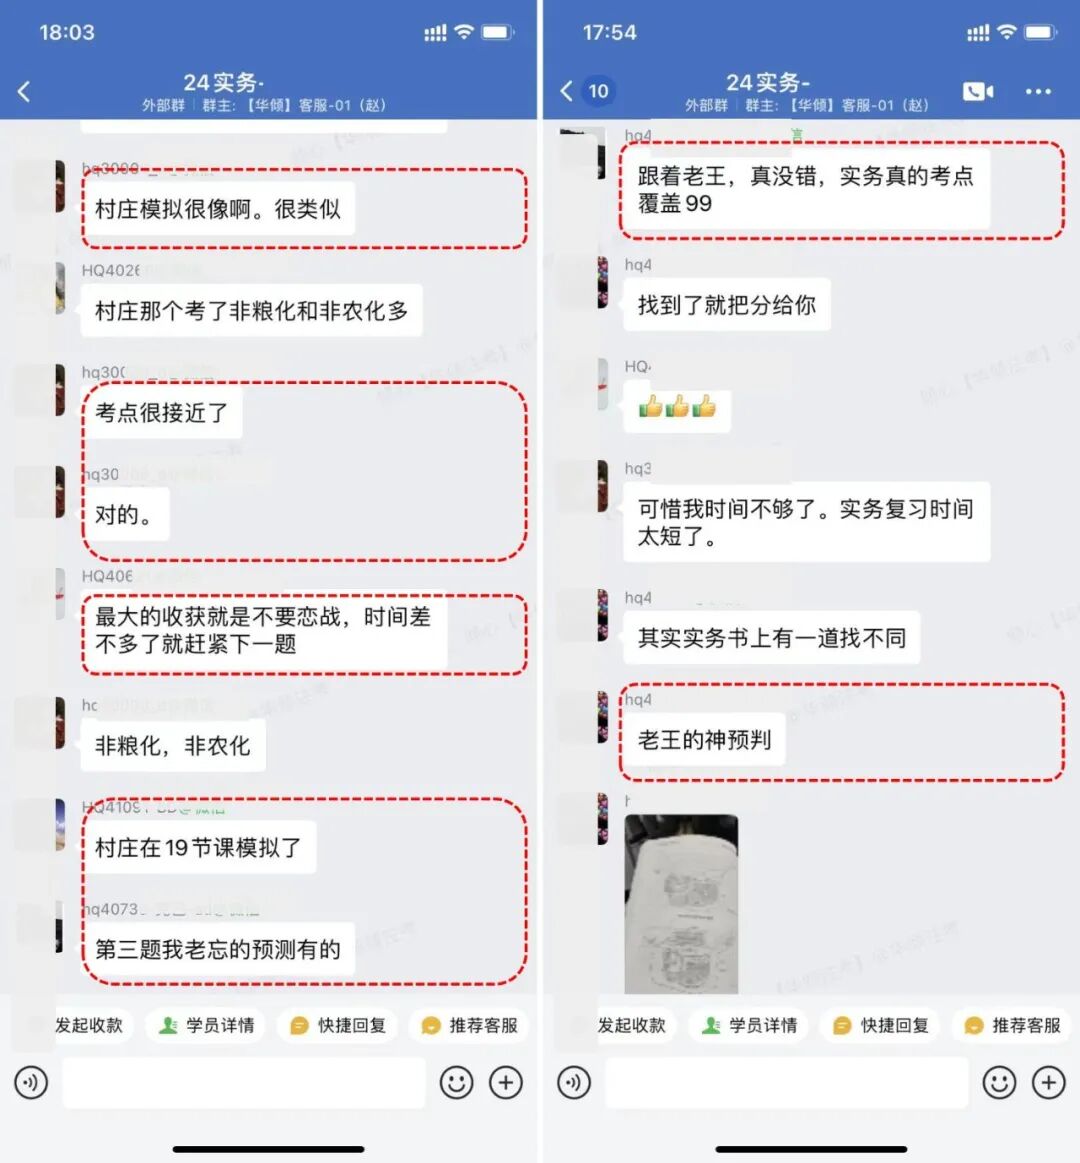
Task: Tap 快捷回复 in left chat toolbar
Action: click(339, 1025)
